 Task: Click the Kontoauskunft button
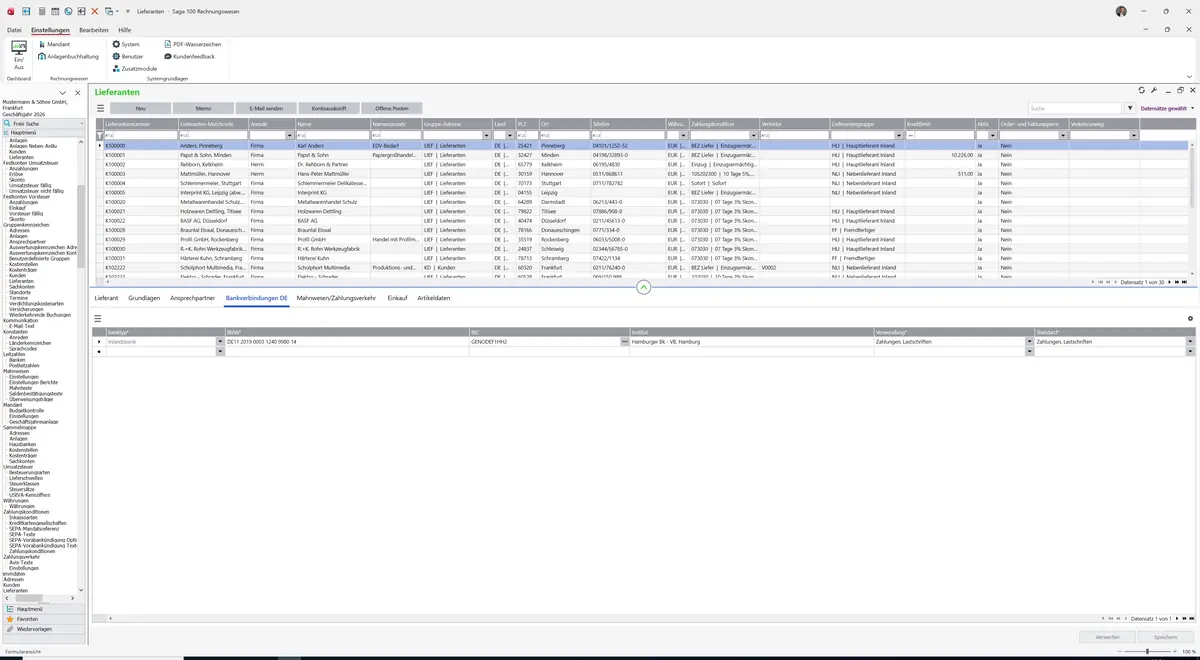click(329, 108)
